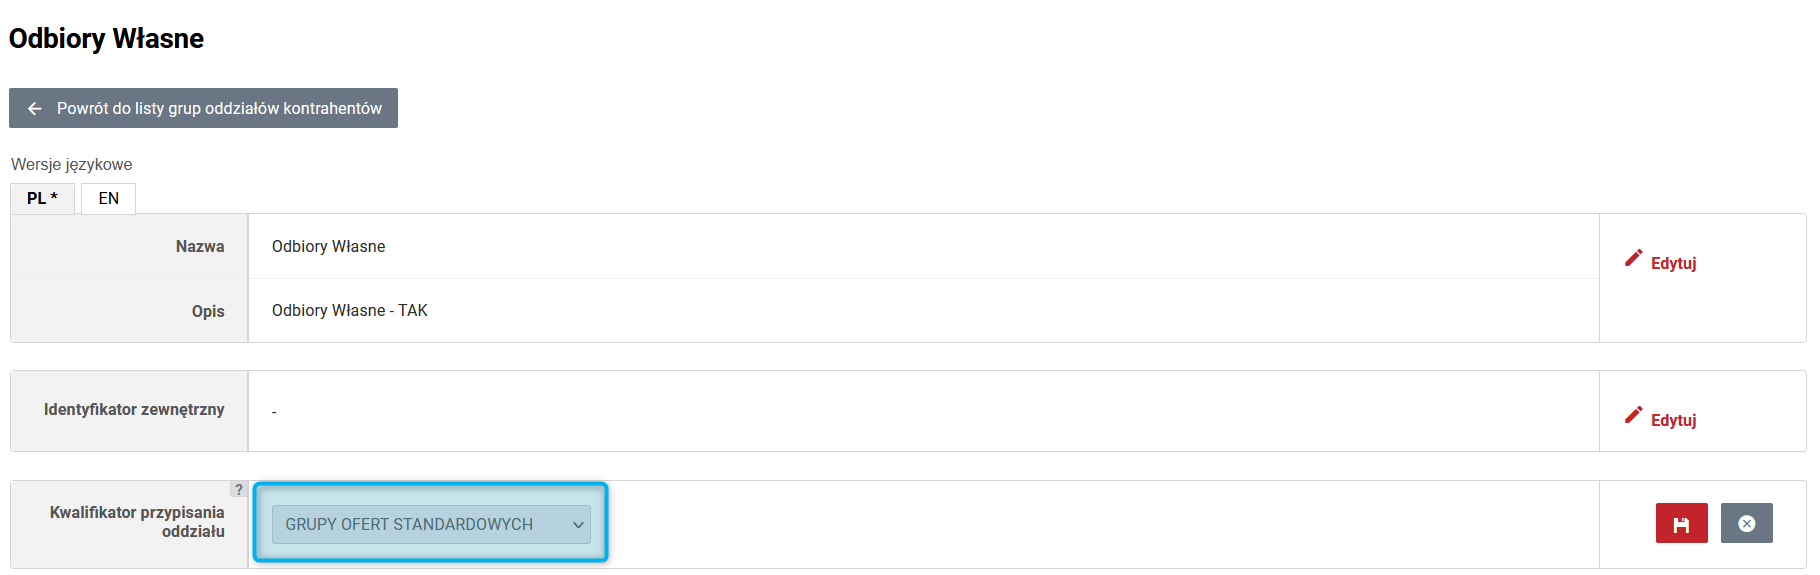Viewport: 1820px width, 575px height.
Task: Open the question mark help tooltip
Action: click(238, 489)
